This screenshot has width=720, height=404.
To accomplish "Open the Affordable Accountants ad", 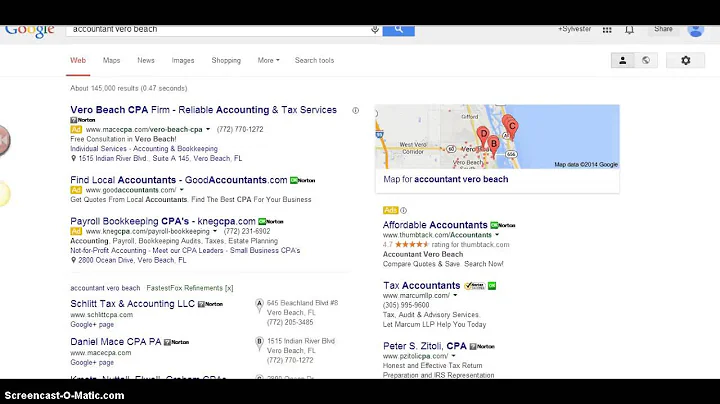I will [435, 225].
